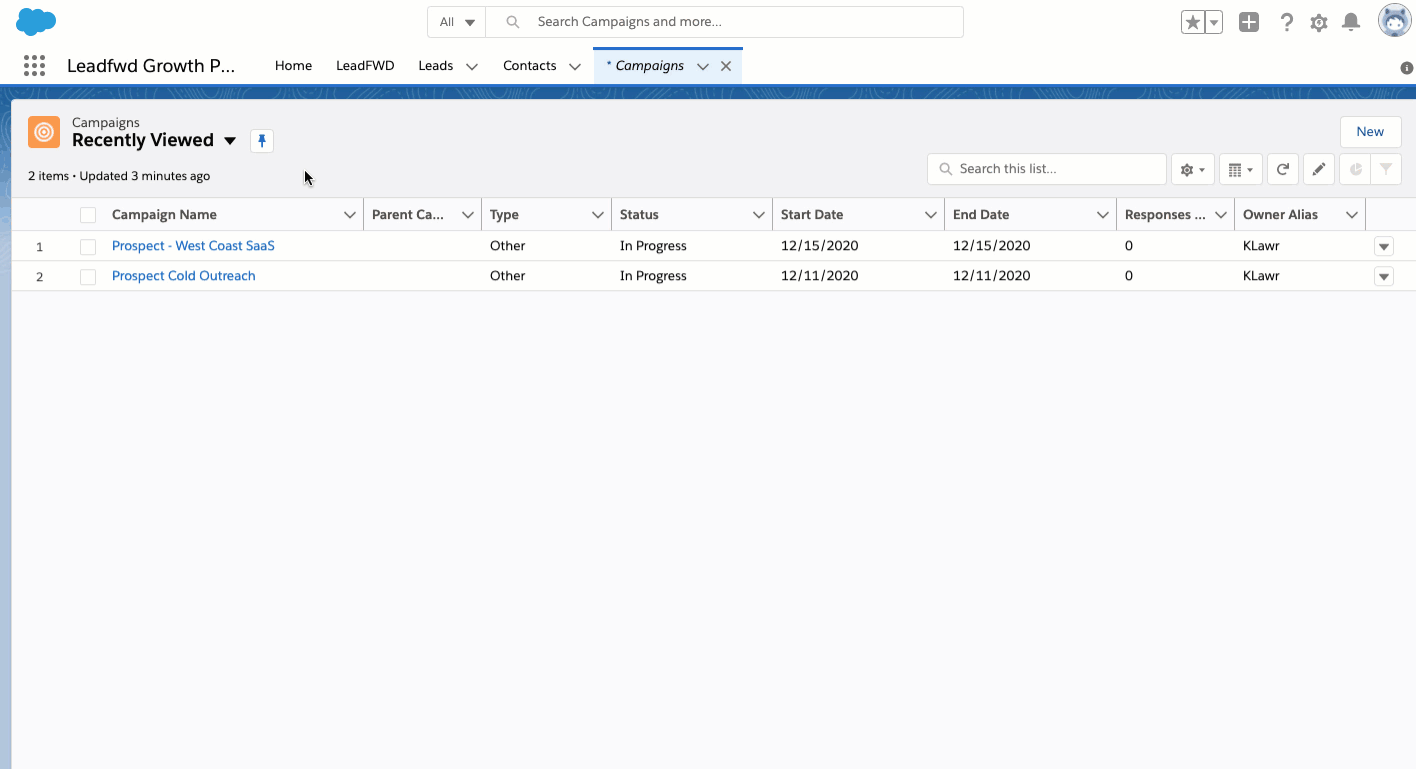Open the Display As table menu

point(1240,170)
